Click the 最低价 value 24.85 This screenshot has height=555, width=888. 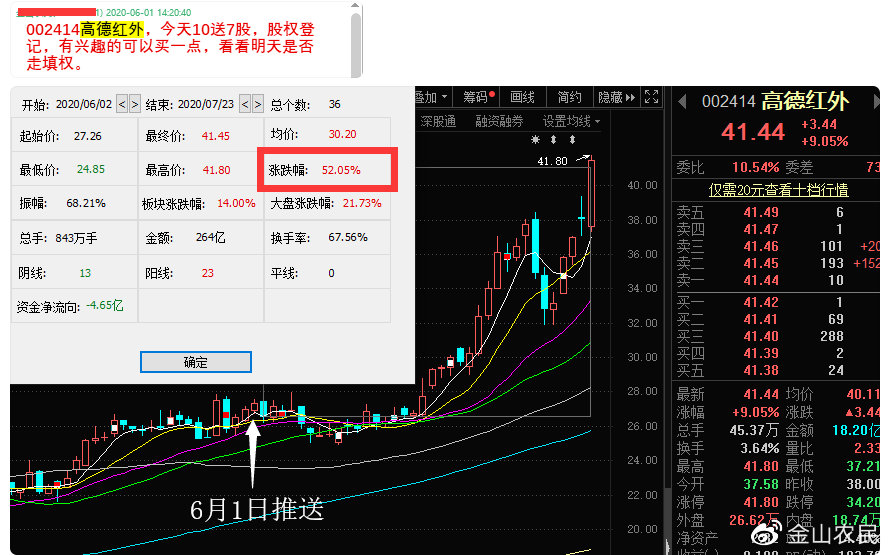(x=91, y=169)
